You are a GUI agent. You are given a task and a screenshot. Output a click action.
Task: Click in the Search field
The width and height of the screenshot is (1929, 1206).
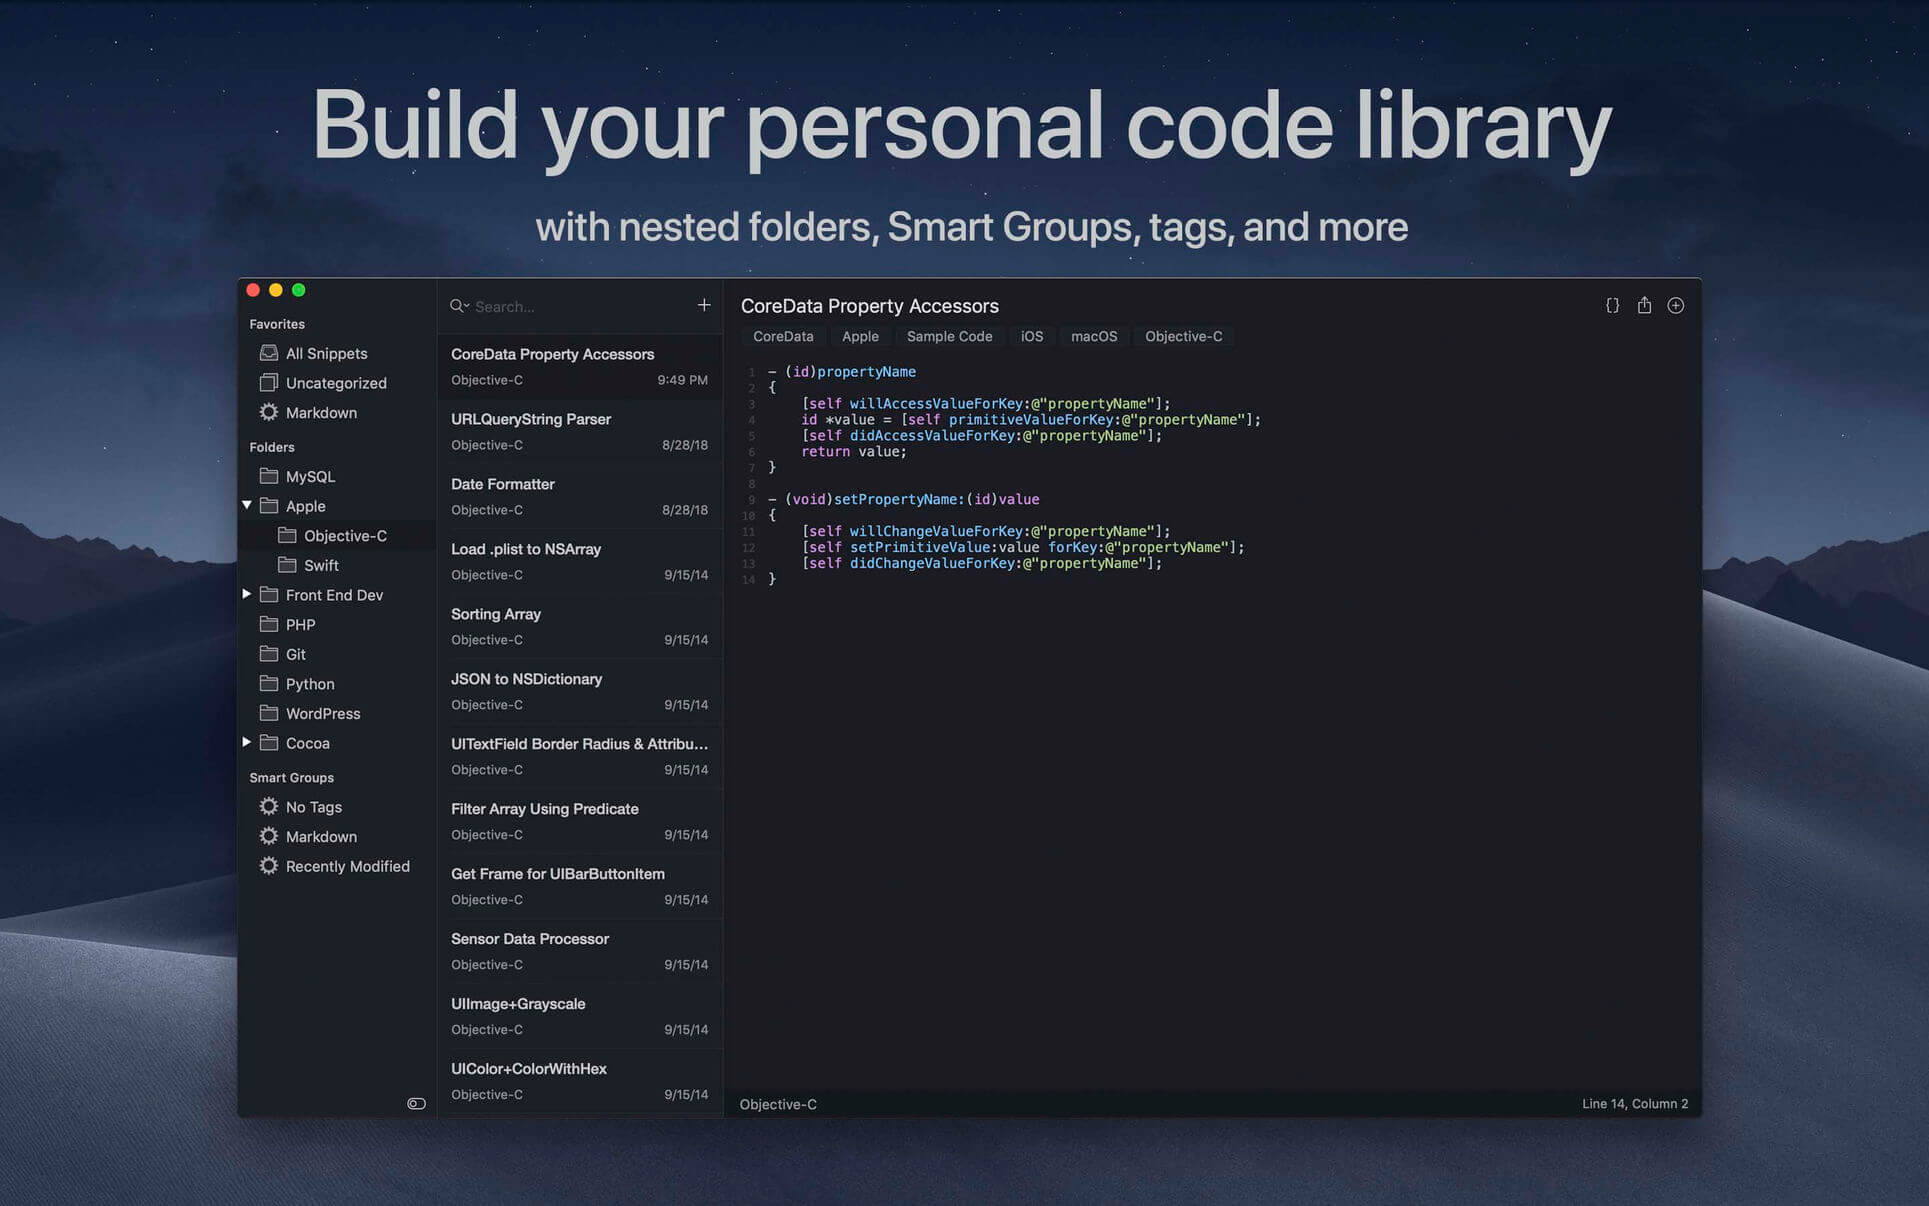(x=570, y=307)
